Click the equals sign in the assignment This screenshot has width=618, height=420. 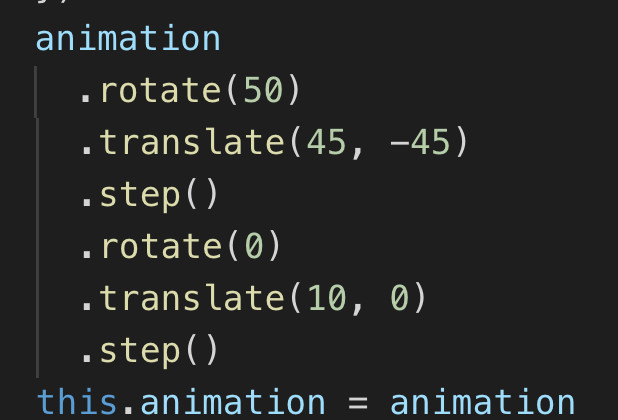[357, 401]
